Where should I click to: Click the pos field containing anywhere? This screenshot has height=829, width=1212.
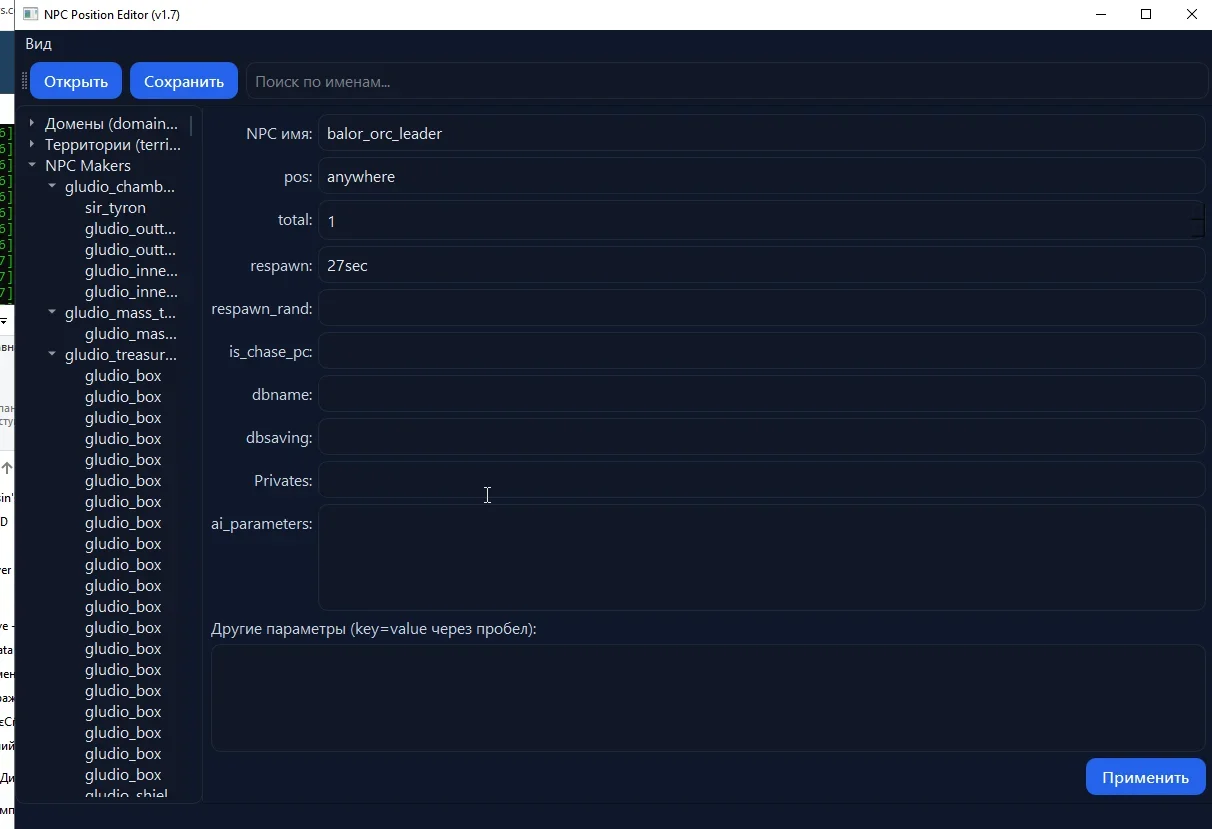tap(760, 177)
